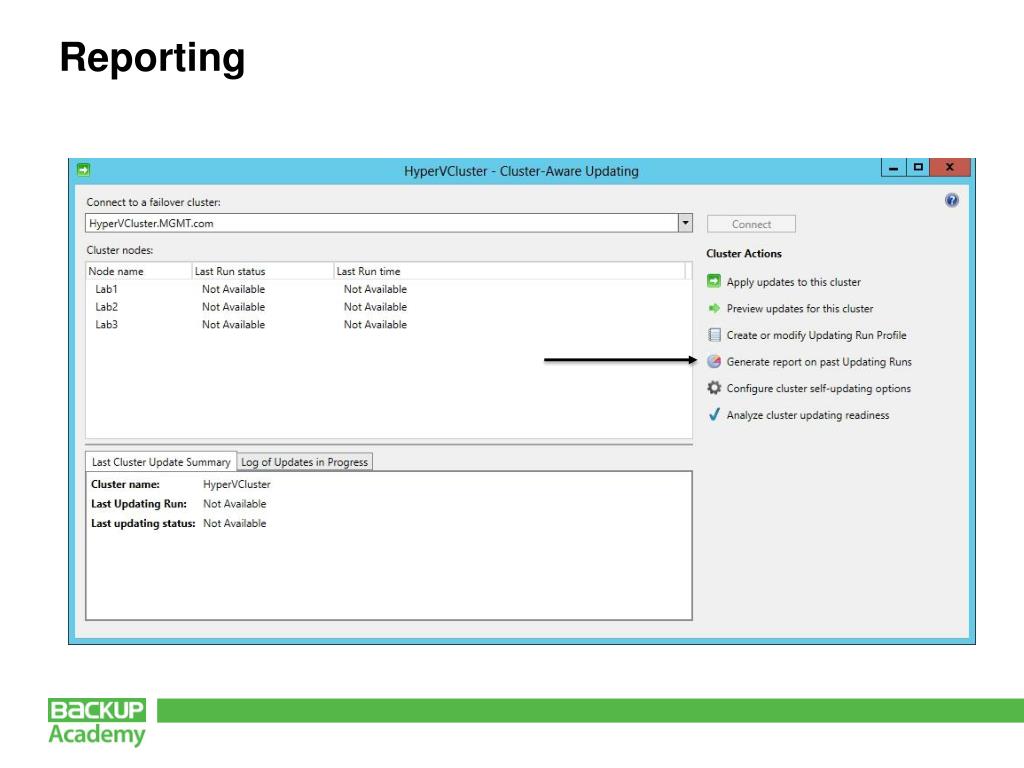Image resolution: width=1024 pixels, height=768 pixels.
Task: Expand the failover cluster dropdown arrow
Action: (685, 223)
